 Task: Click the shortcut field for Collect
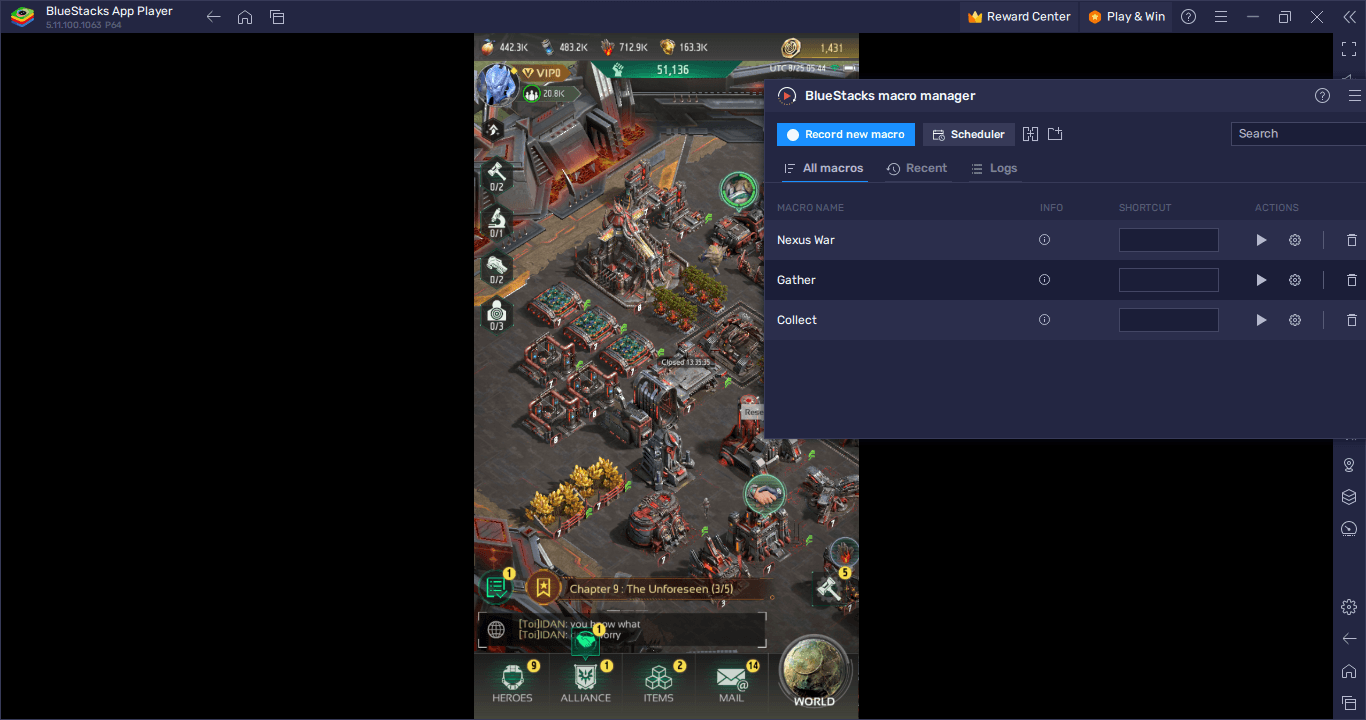coord(1169,320)
